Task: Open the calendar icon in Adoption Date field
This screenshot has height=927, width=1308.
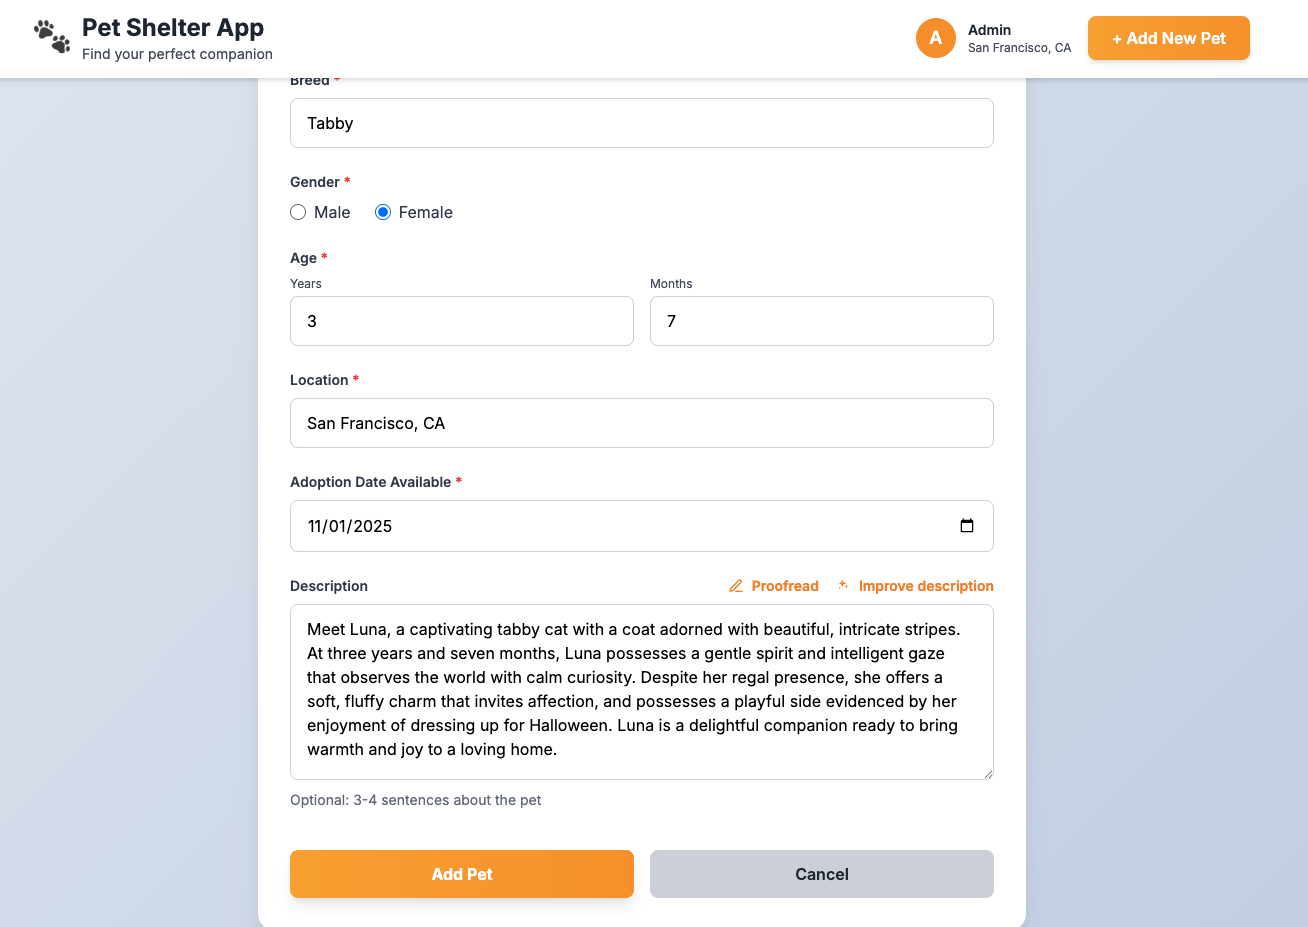Action: [x=967, y=525]
